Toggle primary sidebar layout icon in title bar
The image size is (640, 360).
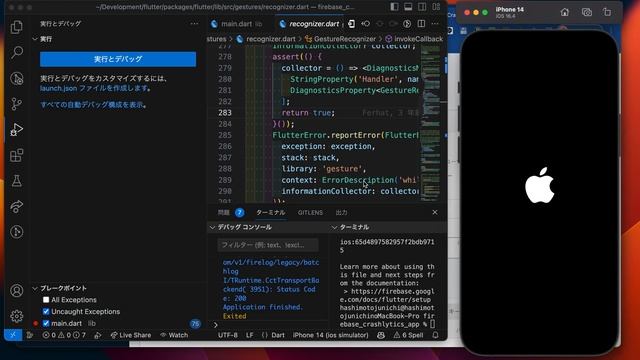394,7
